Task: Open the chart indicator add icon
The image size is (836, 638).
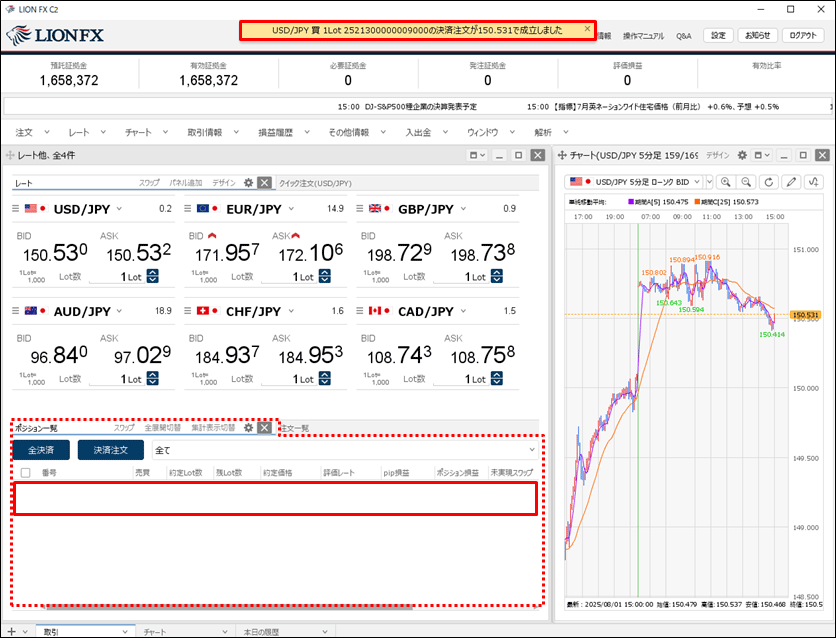Action: tap(813, 182)
